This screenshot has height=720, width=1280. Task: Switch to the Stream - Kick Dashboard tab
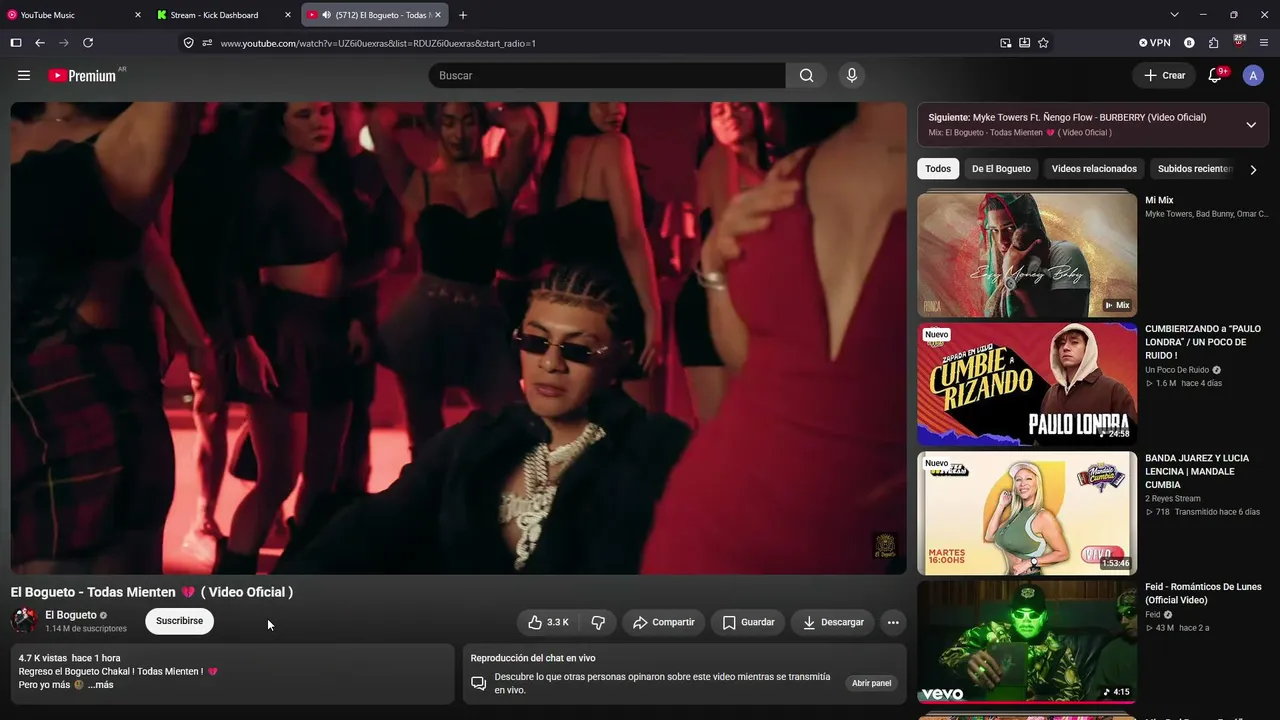[x=224, y=15]
